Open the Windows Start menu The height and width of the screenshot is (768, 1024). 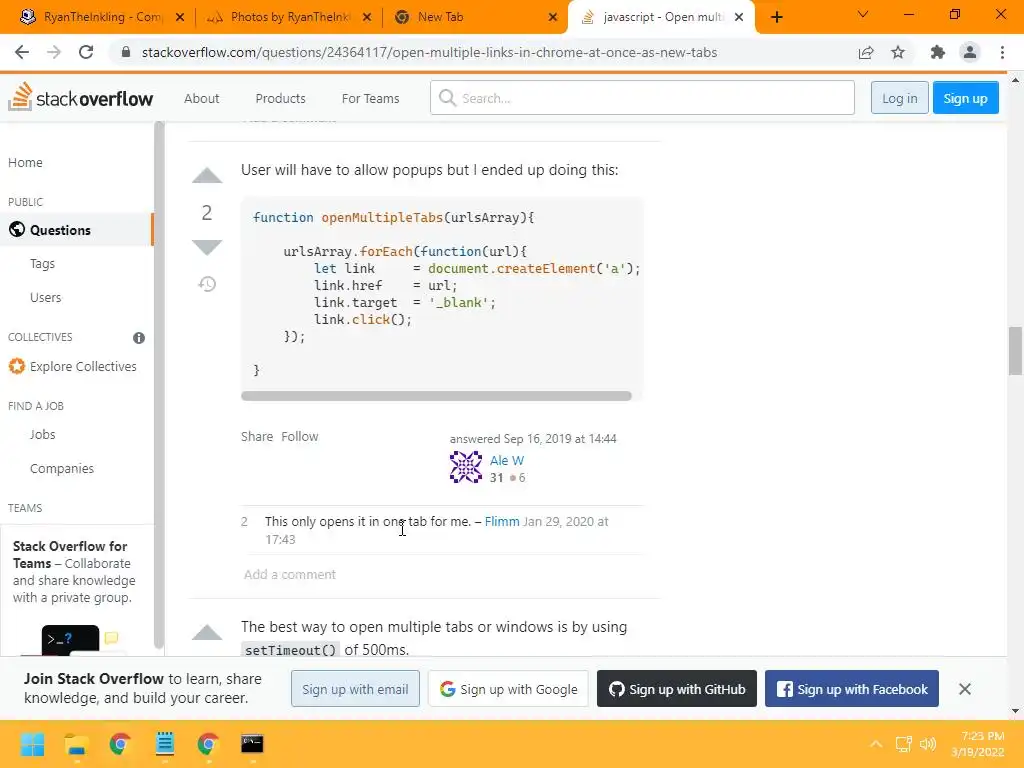[x=32, y=744]
